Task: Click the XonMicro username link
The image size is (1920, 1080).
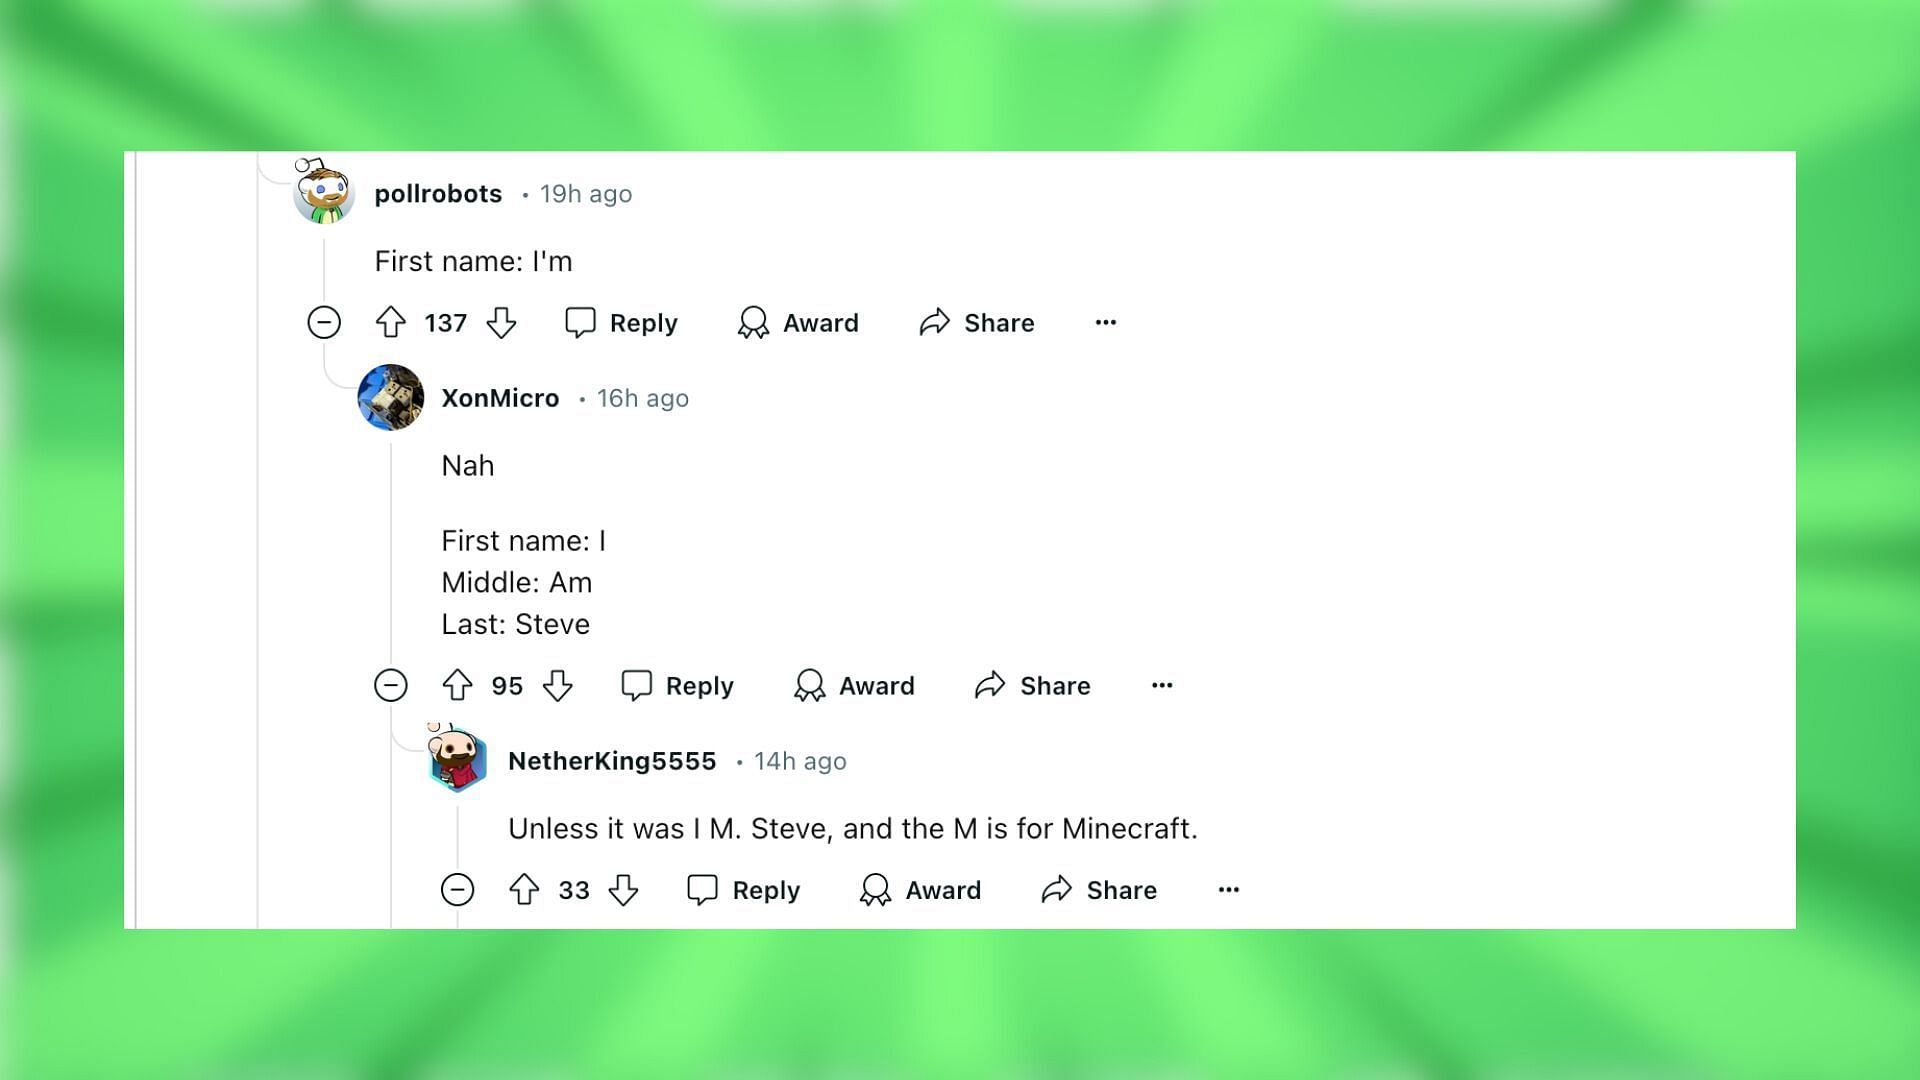Action: coord(500,397)
